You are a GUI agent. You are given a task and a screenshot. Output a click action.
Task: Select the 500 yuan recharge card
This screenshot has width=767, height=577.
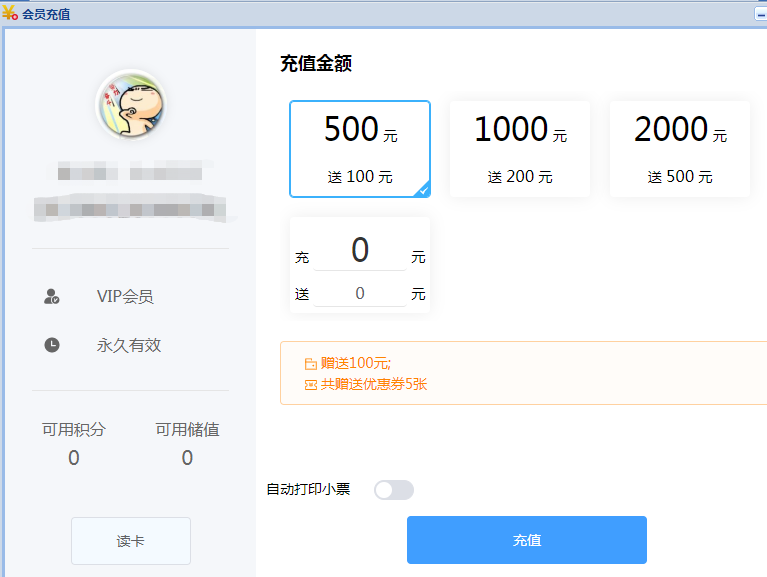(360, 149)
